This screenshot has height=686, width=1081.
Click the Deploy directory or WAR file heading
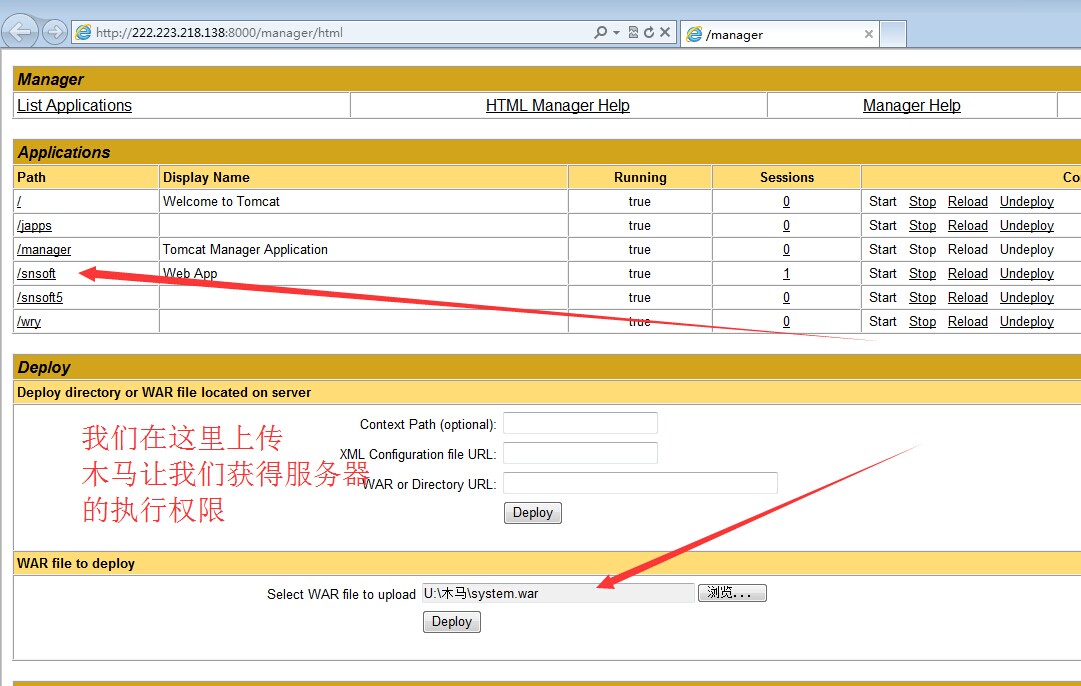point(164,392)
